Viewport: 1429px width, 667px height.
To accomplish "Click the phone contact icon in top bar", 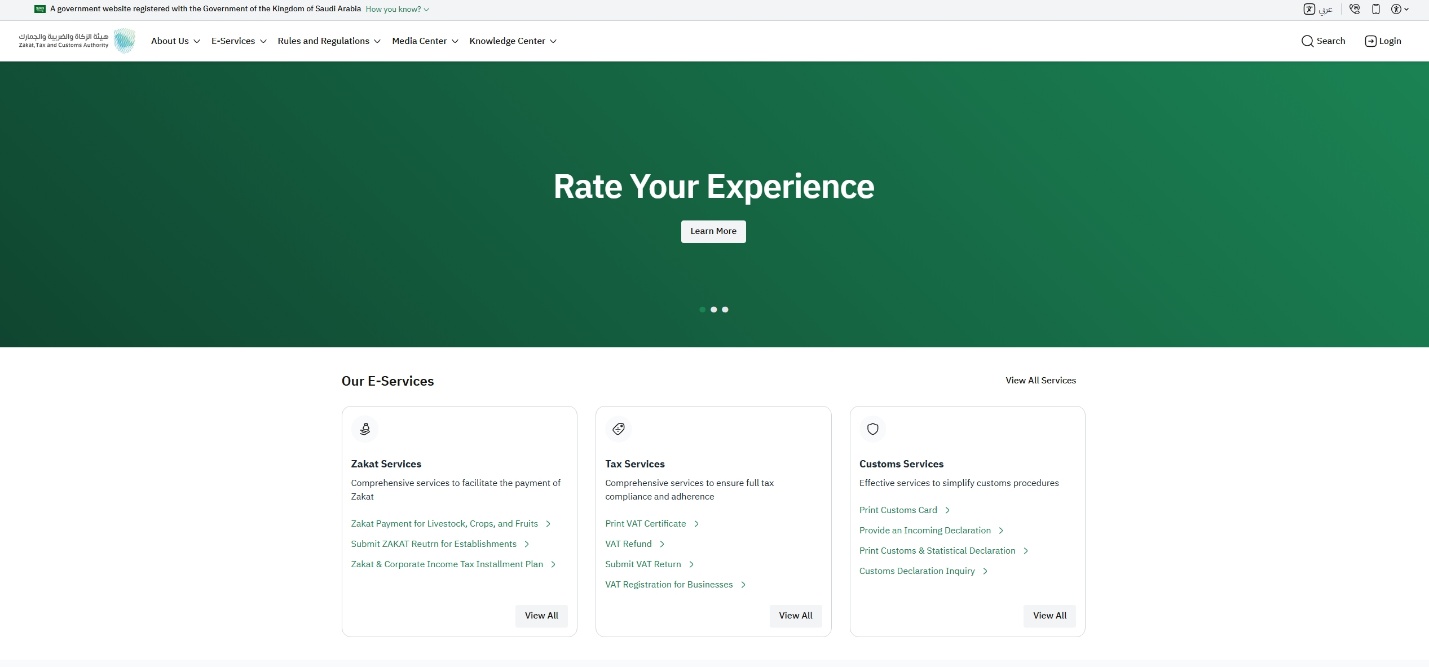I will click(x=1354, y=9).
